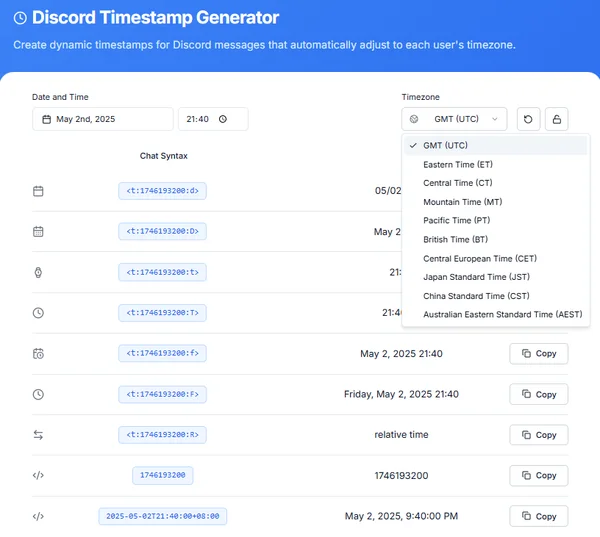Choose Eastern Time (ET) from list
This screenshot has width=600, height=537.
click(x=495, y=165)
